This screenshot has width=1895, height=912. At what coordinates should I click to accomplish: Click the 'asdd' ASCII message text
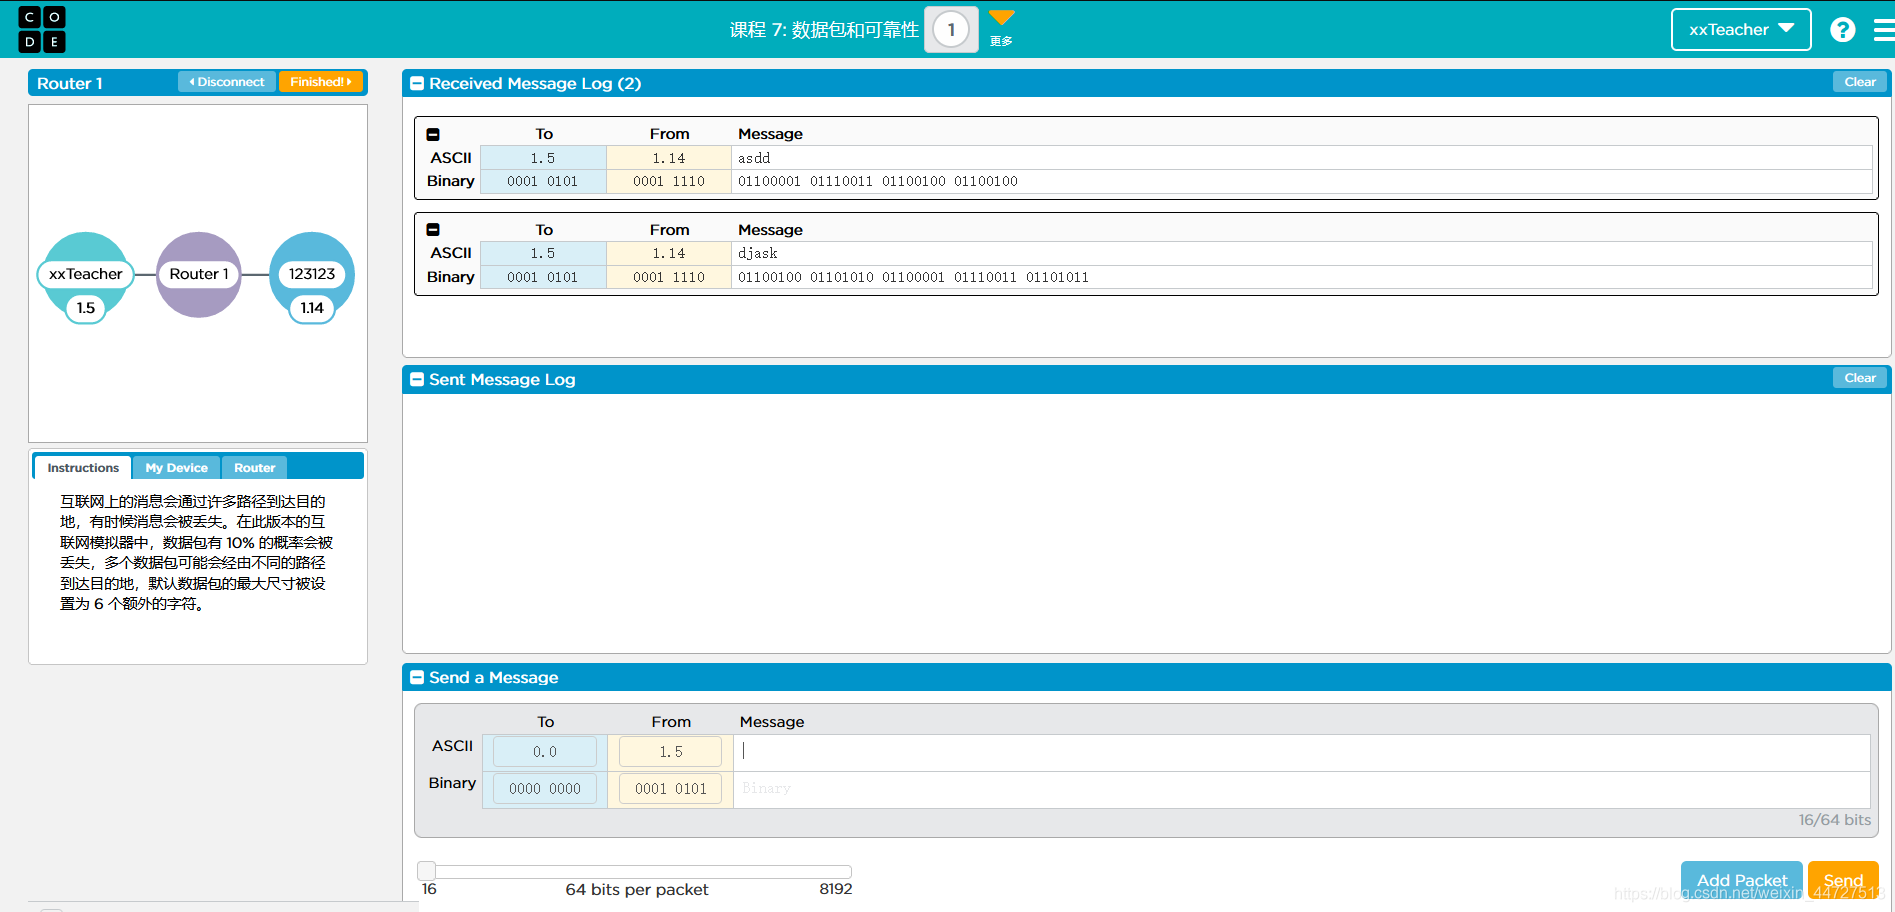[754, 158]
